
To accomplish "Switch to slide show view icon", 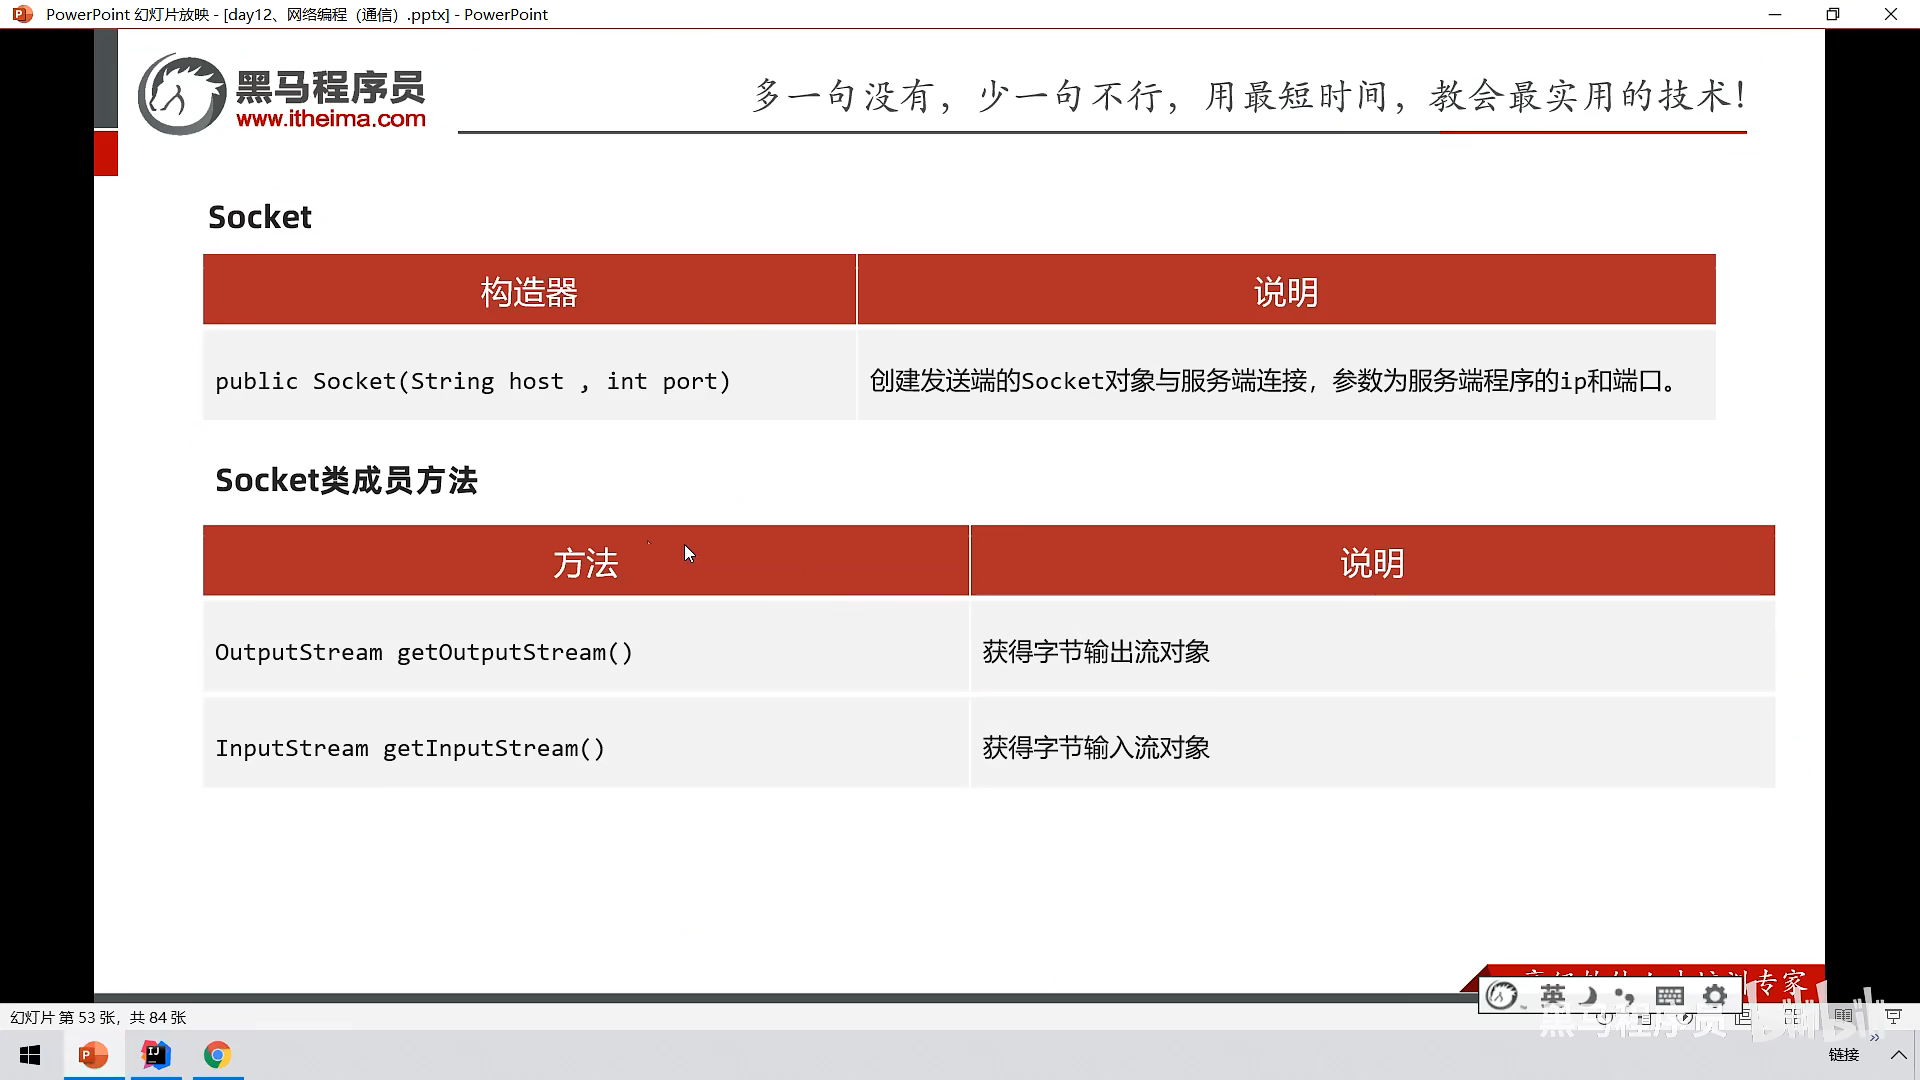I will coord(1893,1017).
